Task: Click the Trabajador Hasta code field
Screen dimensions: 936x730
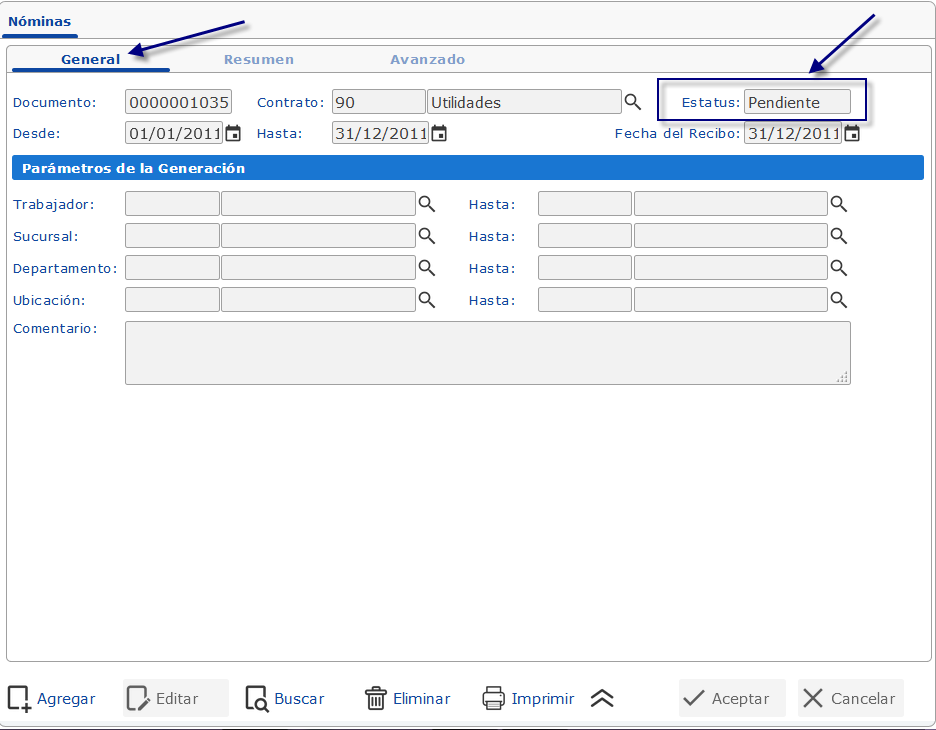Action: tap(584, 204)
